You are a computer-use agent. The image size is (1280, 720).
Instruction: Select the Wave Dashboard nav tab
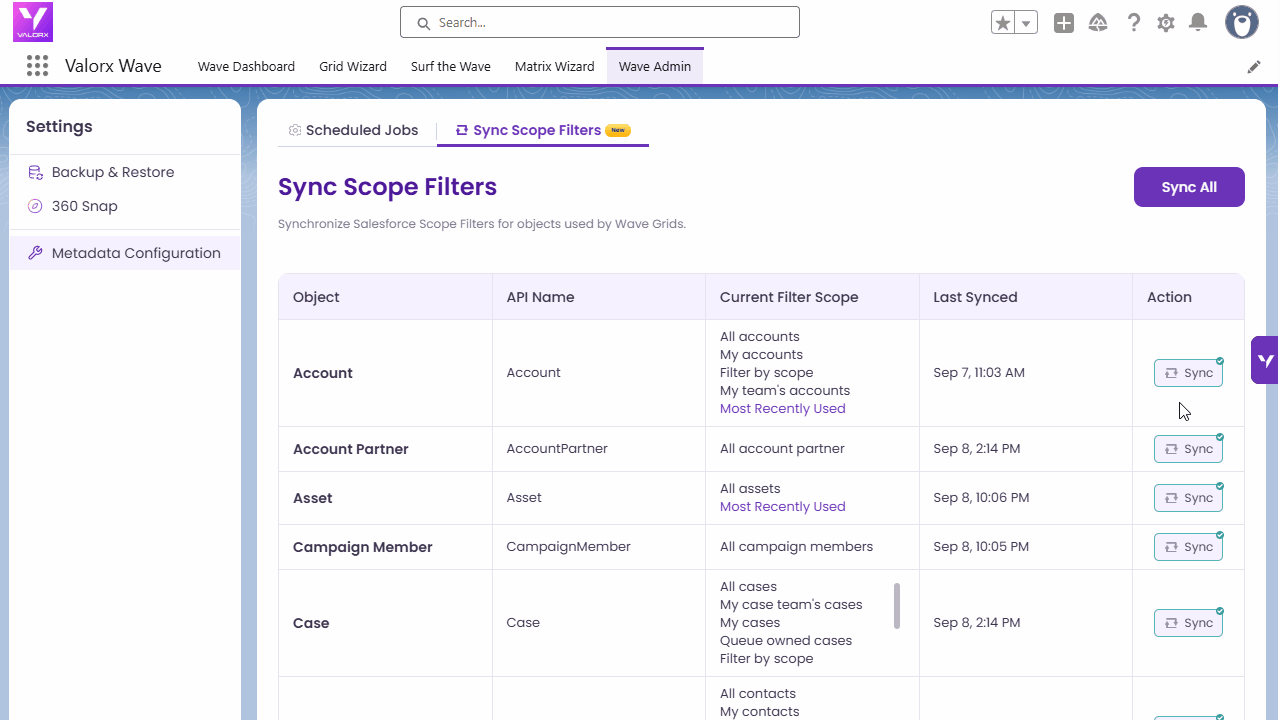[x=246, y=66]
